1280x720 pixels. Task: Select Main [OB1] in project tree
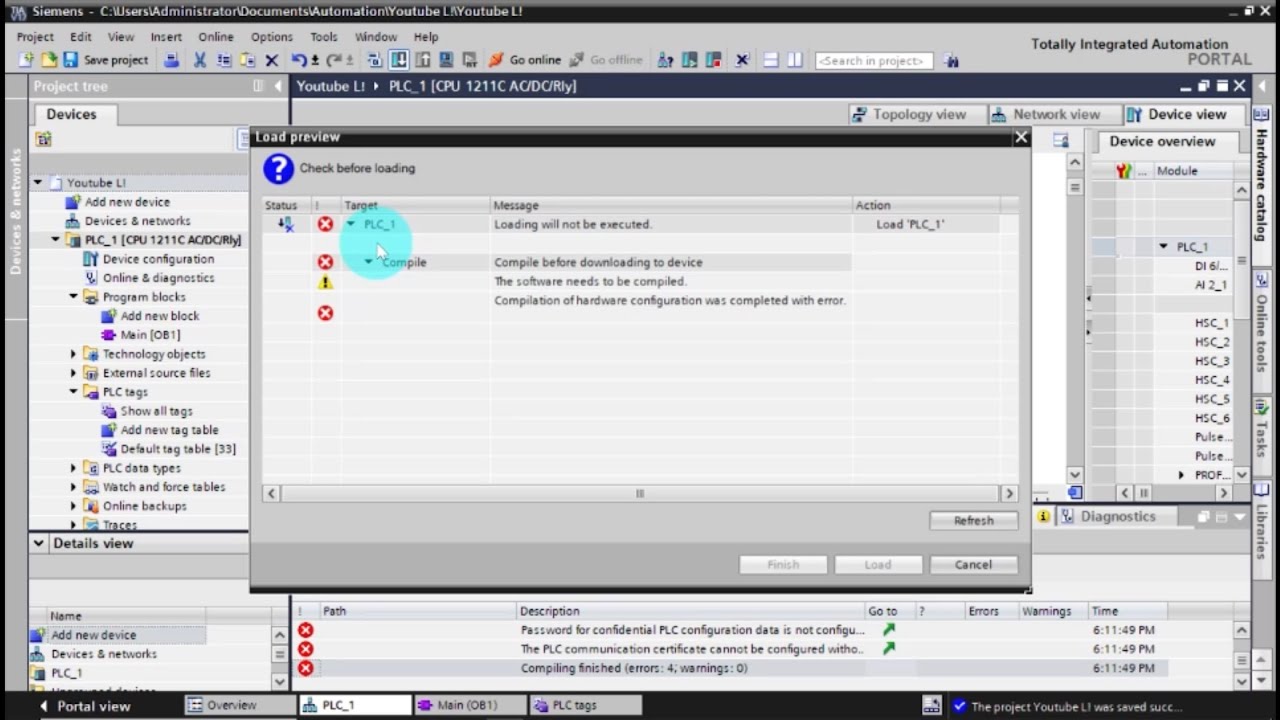tap(150, 335)
